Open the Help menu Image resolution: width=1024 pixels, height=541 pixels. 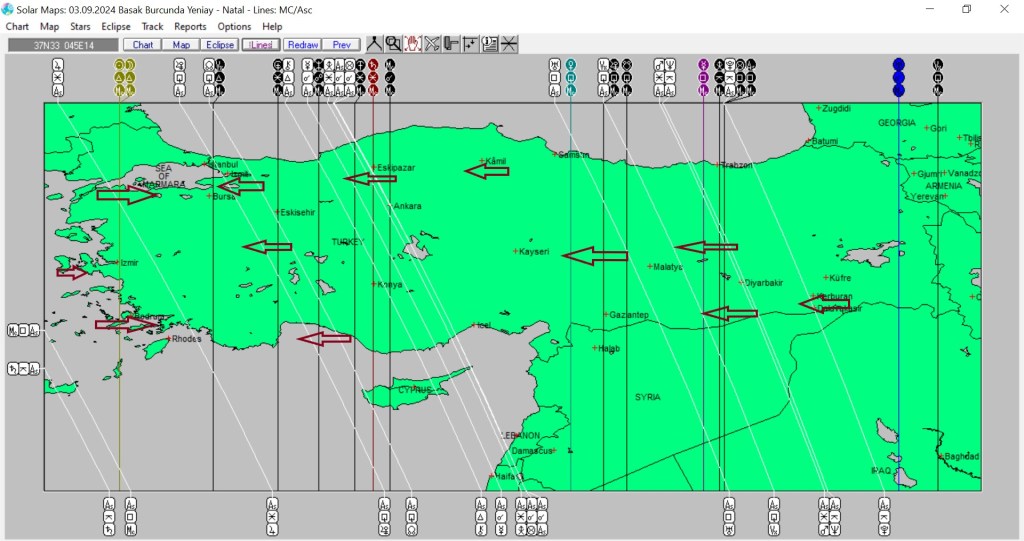(x=272, y=27)
